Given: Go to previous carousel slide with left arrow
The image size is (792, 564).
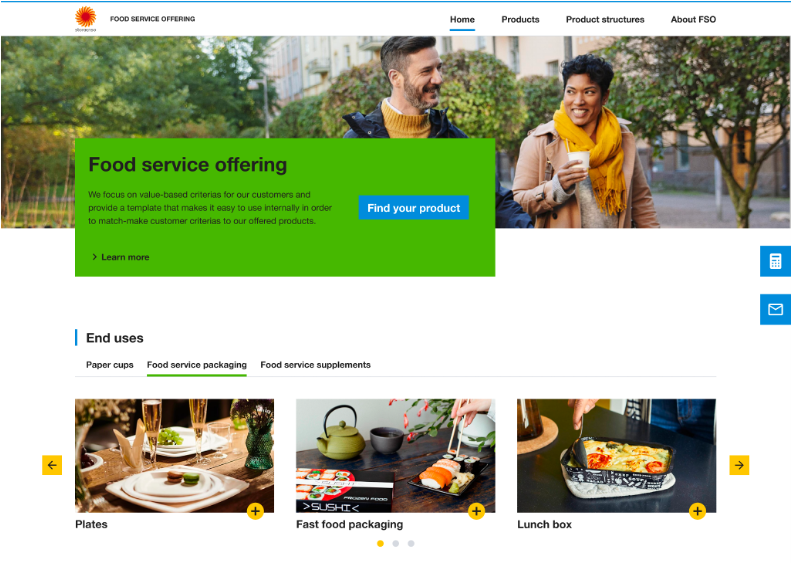Looking at the screenshot, I should tap(52, 465).
